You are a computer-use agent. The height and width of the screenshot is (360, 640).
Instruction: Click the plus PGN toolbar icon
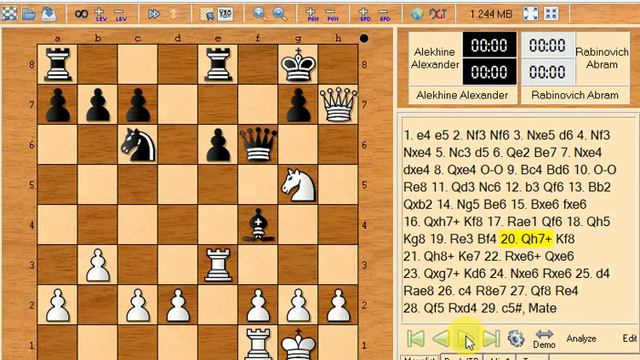coord(313,14)
